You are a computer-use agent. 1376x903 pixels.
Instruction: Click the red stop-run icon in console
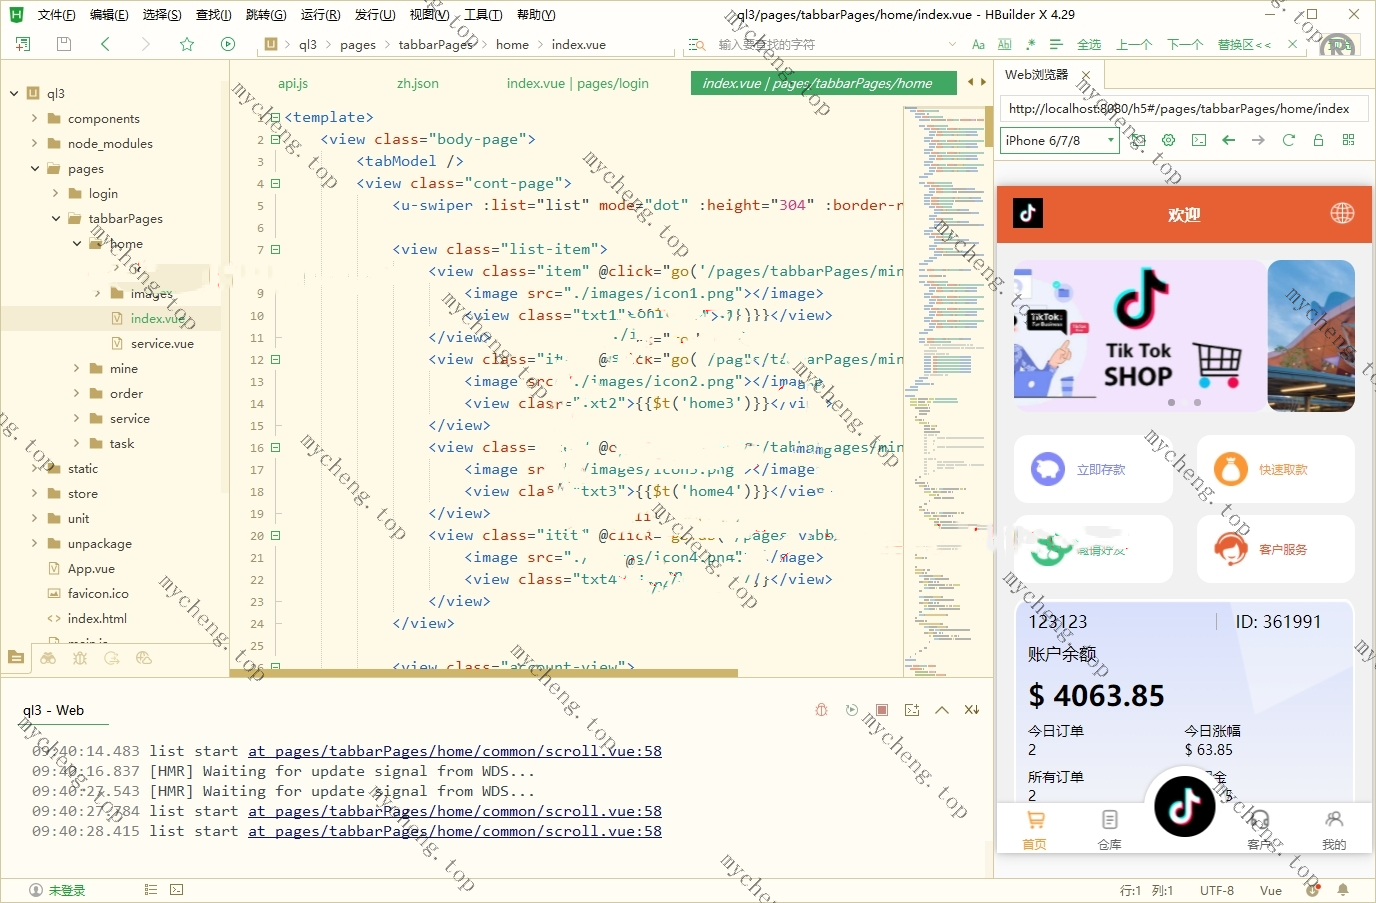click(881, 710)
